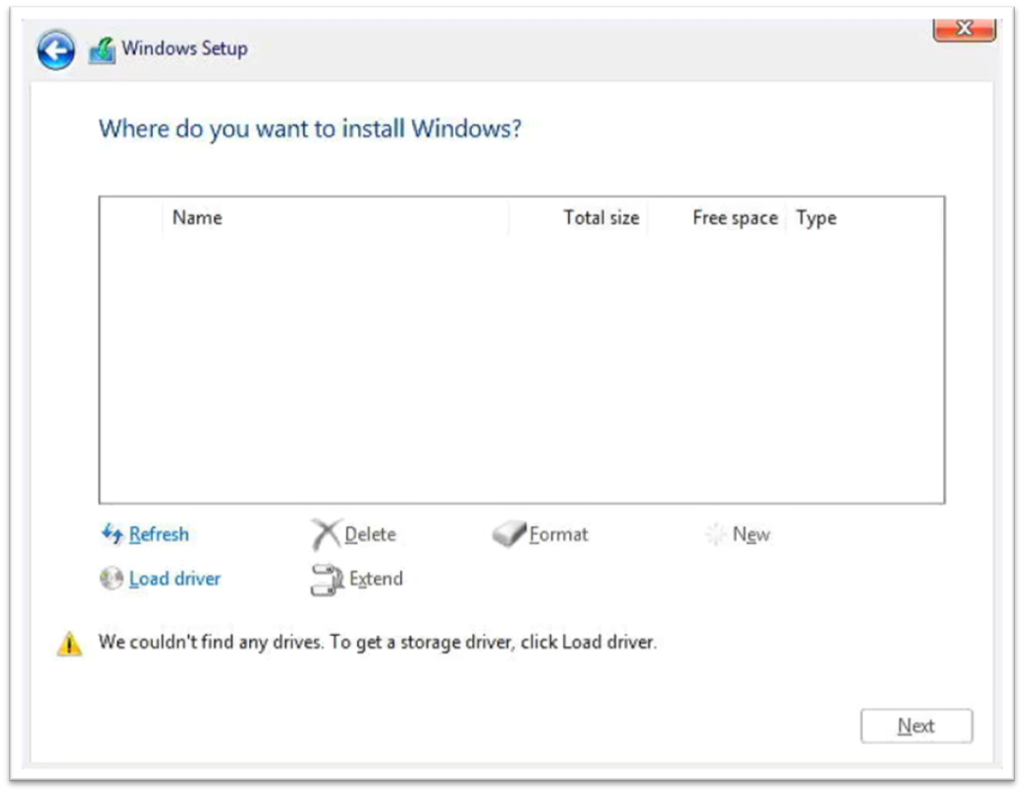Screen dimensions: 1024x793
Task: Click the 'Where do you want to install Windows?' heading
Action: point(310,129)
